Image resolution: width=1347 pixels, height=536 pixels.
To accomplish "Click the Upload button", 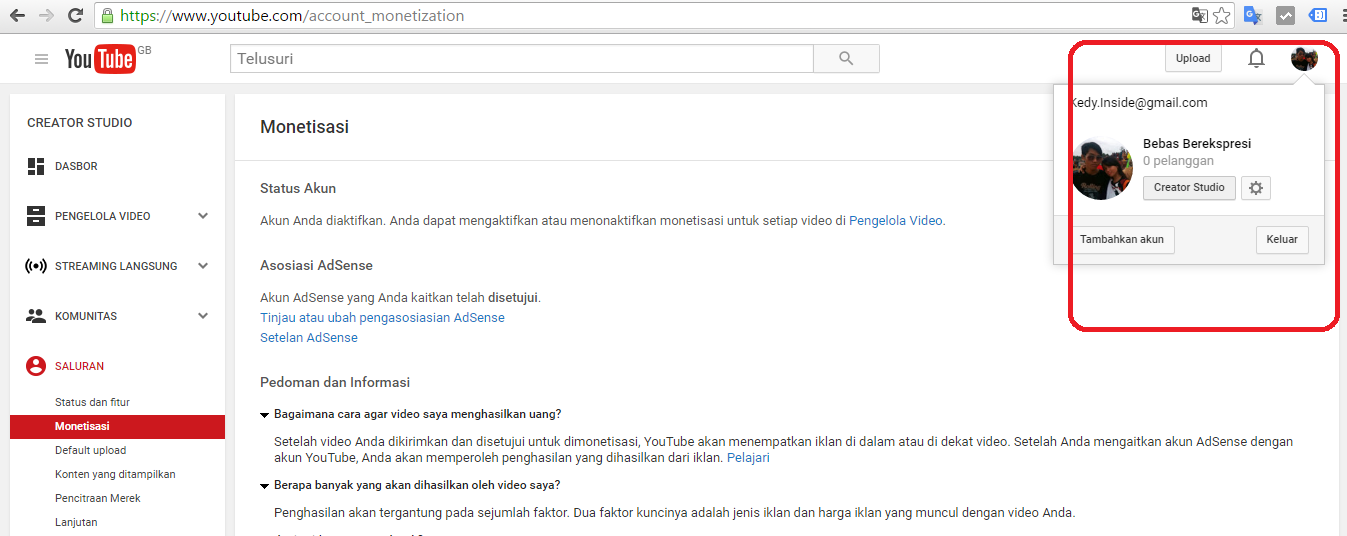I will 1193,58.
